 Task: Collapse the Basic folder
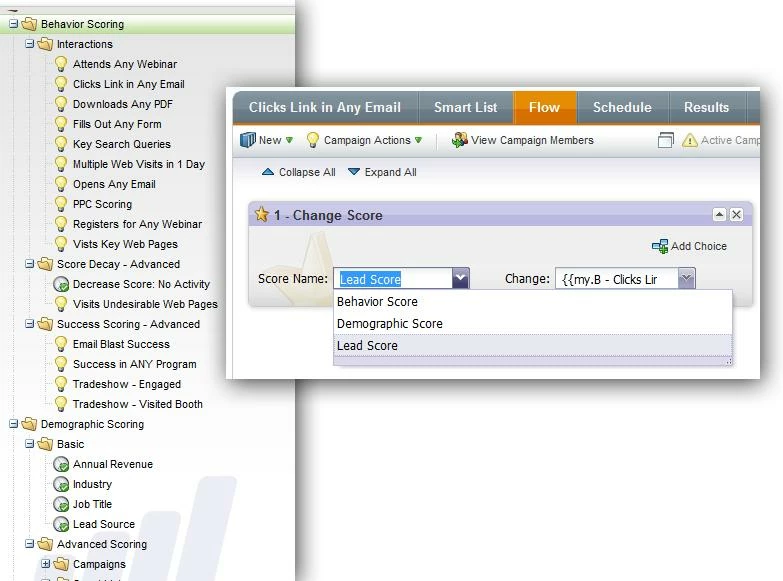(29, 444)
